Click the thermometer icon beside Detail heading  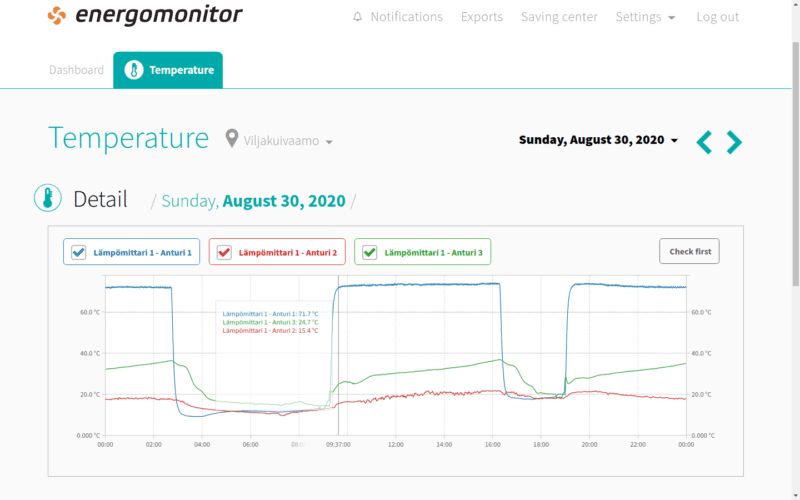(x=47, y=199)
